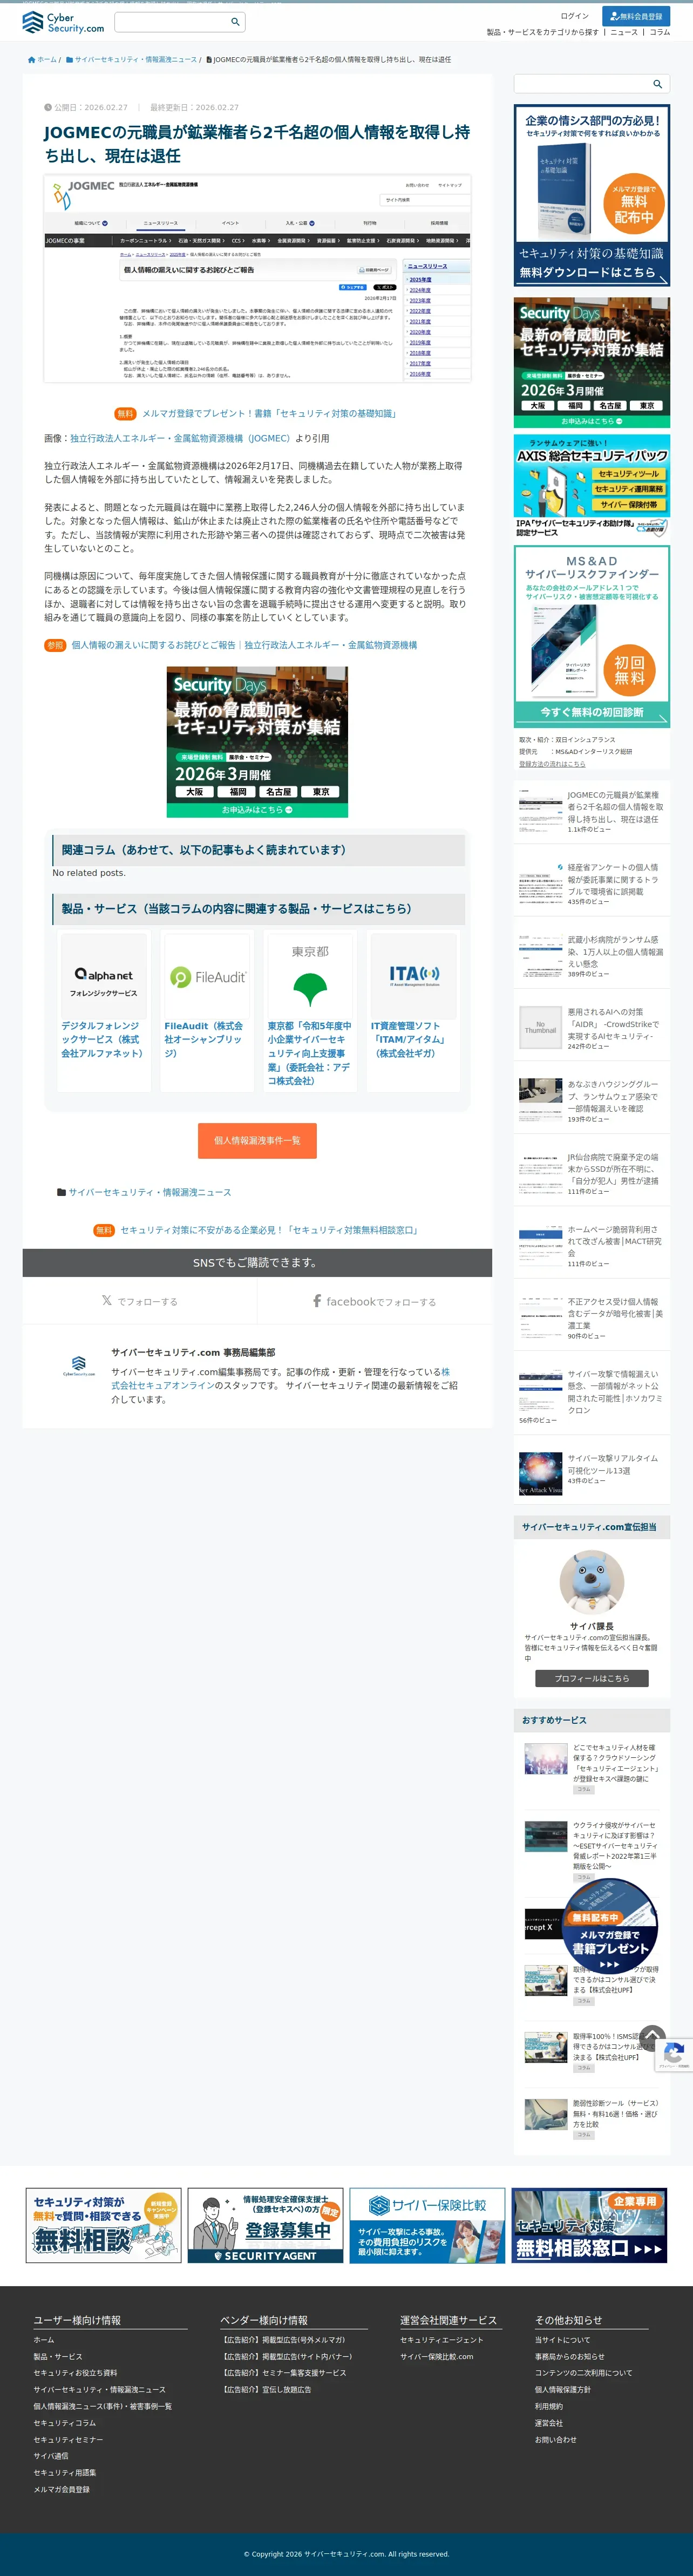693x2576 pixels.
Task: Open 登録方法の流れはこちら link
Action: pos(552,764)
